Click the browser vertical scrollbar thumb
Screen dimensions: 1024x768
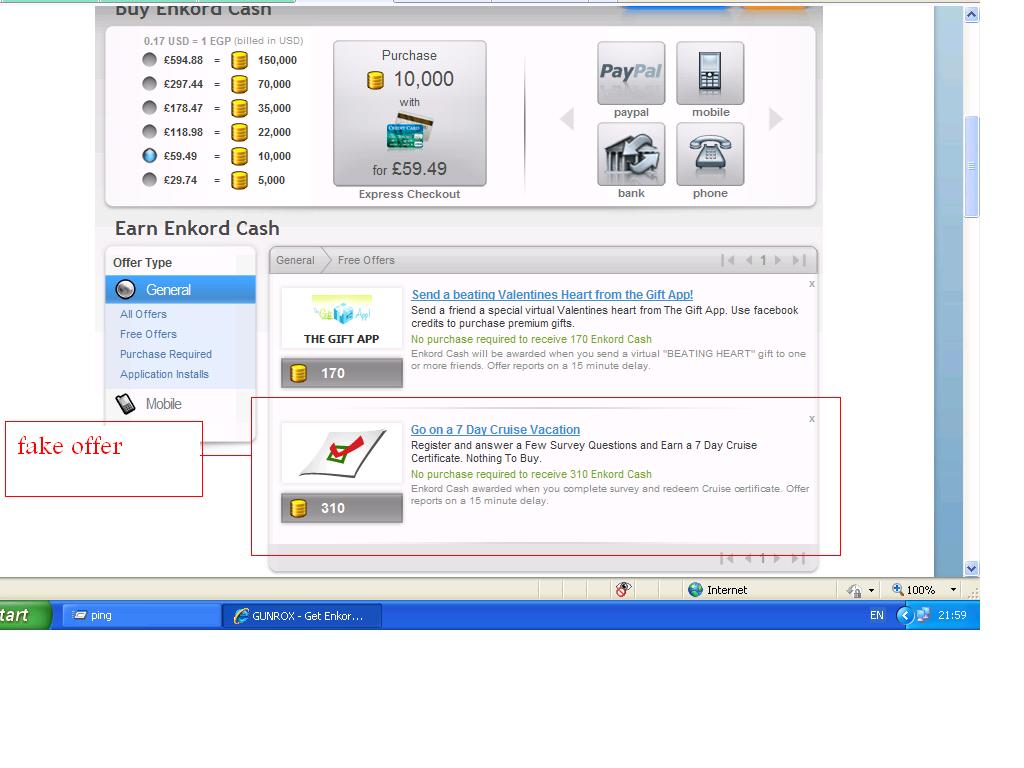(971, 166)
